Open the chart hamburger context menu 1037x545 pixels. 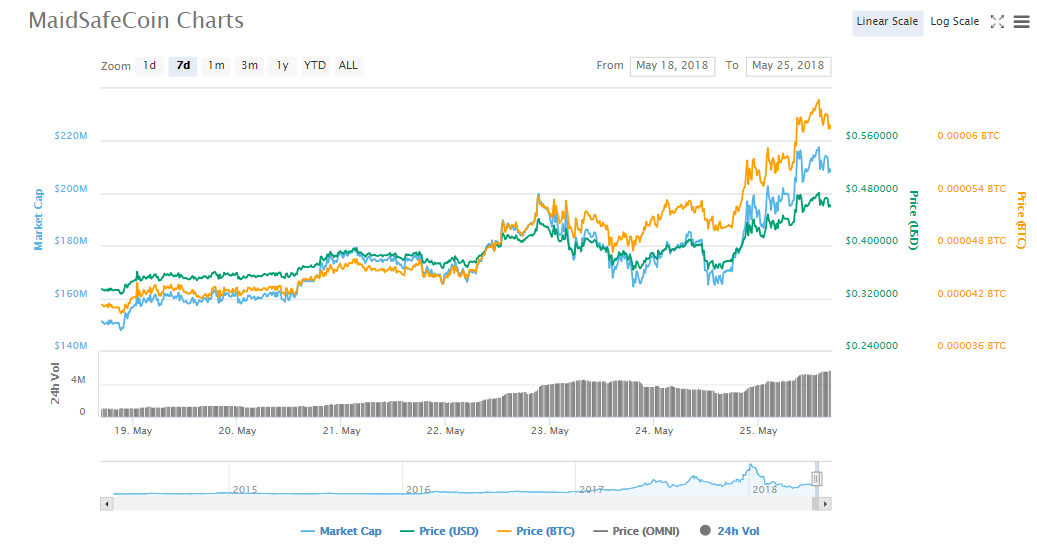pos(1022,22)
